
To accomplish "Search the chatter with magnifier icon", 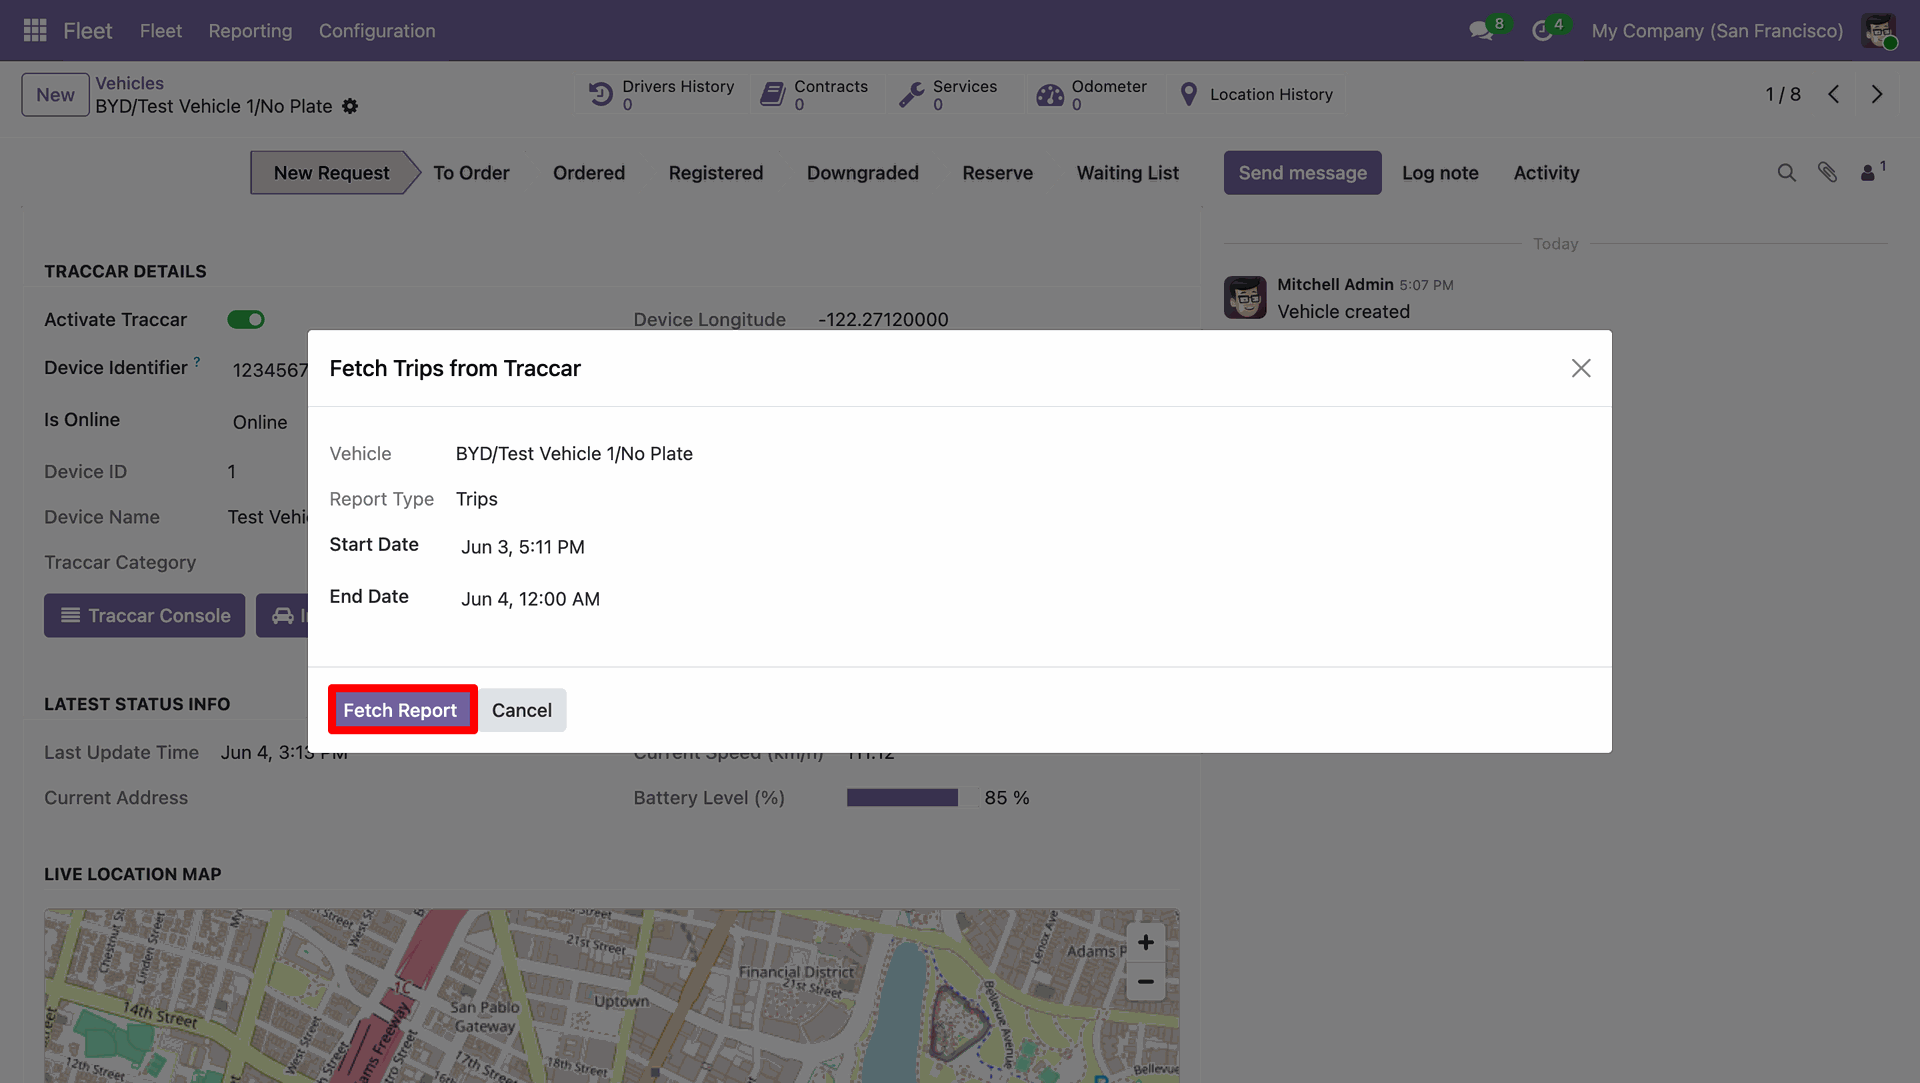I will click(1786, 173).
